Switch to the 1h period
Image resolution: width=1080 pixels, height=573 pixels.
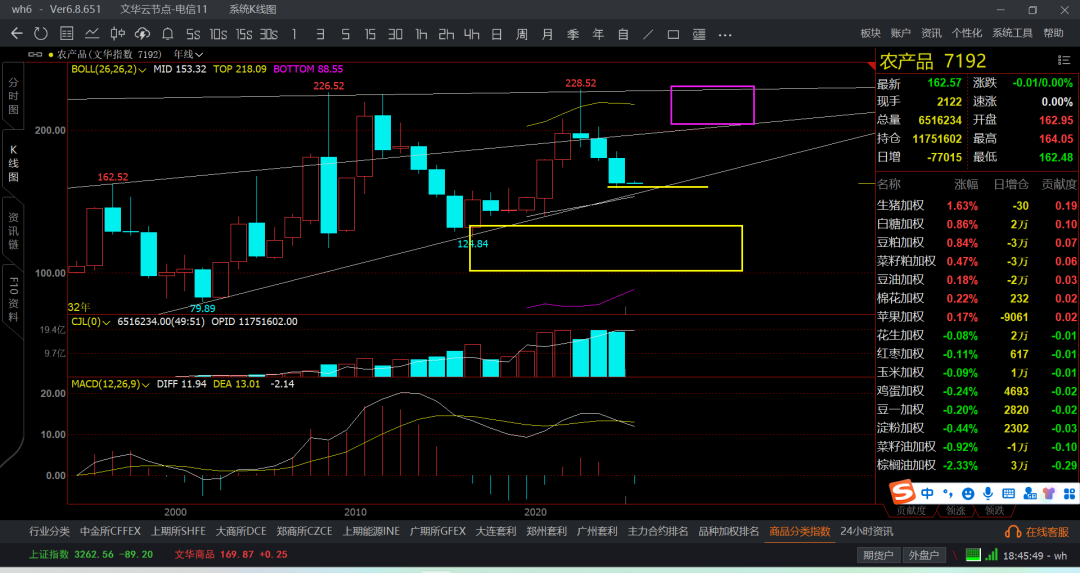click(x=421, y=34)
